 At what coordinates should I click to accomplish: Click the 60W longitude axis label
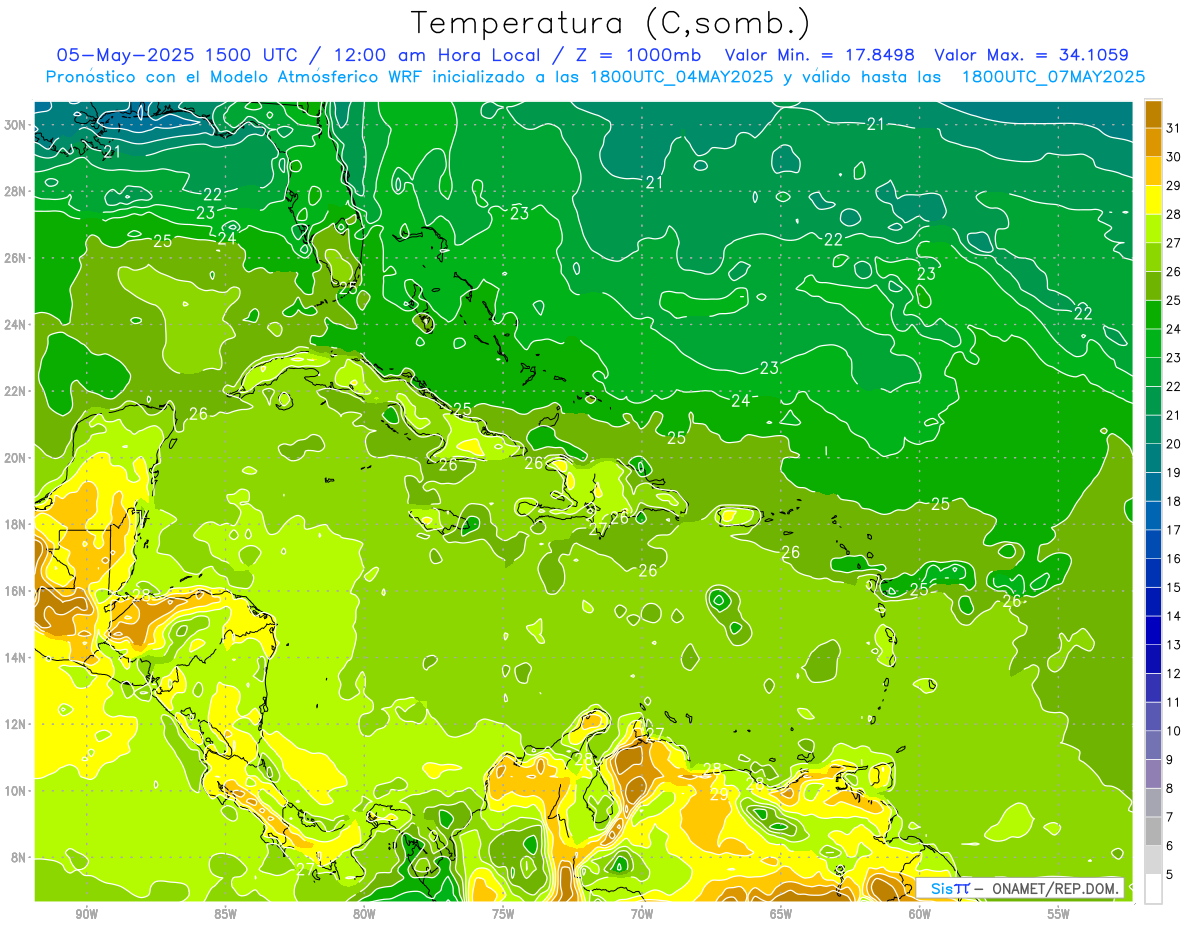coord(920,914)
